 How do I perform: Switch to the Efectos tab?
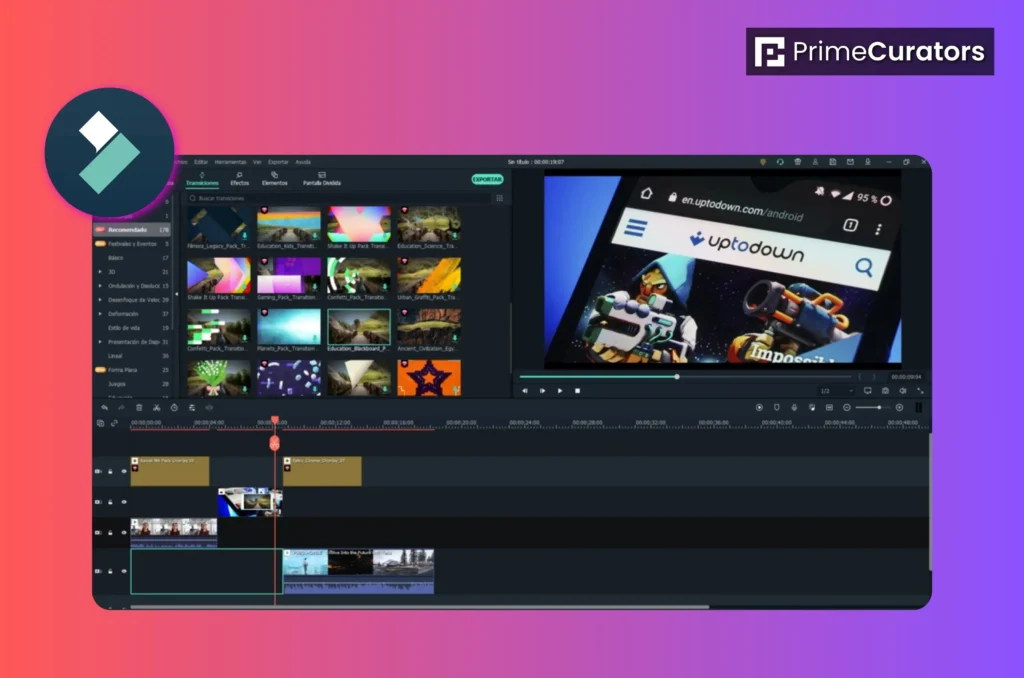[240, 182]
